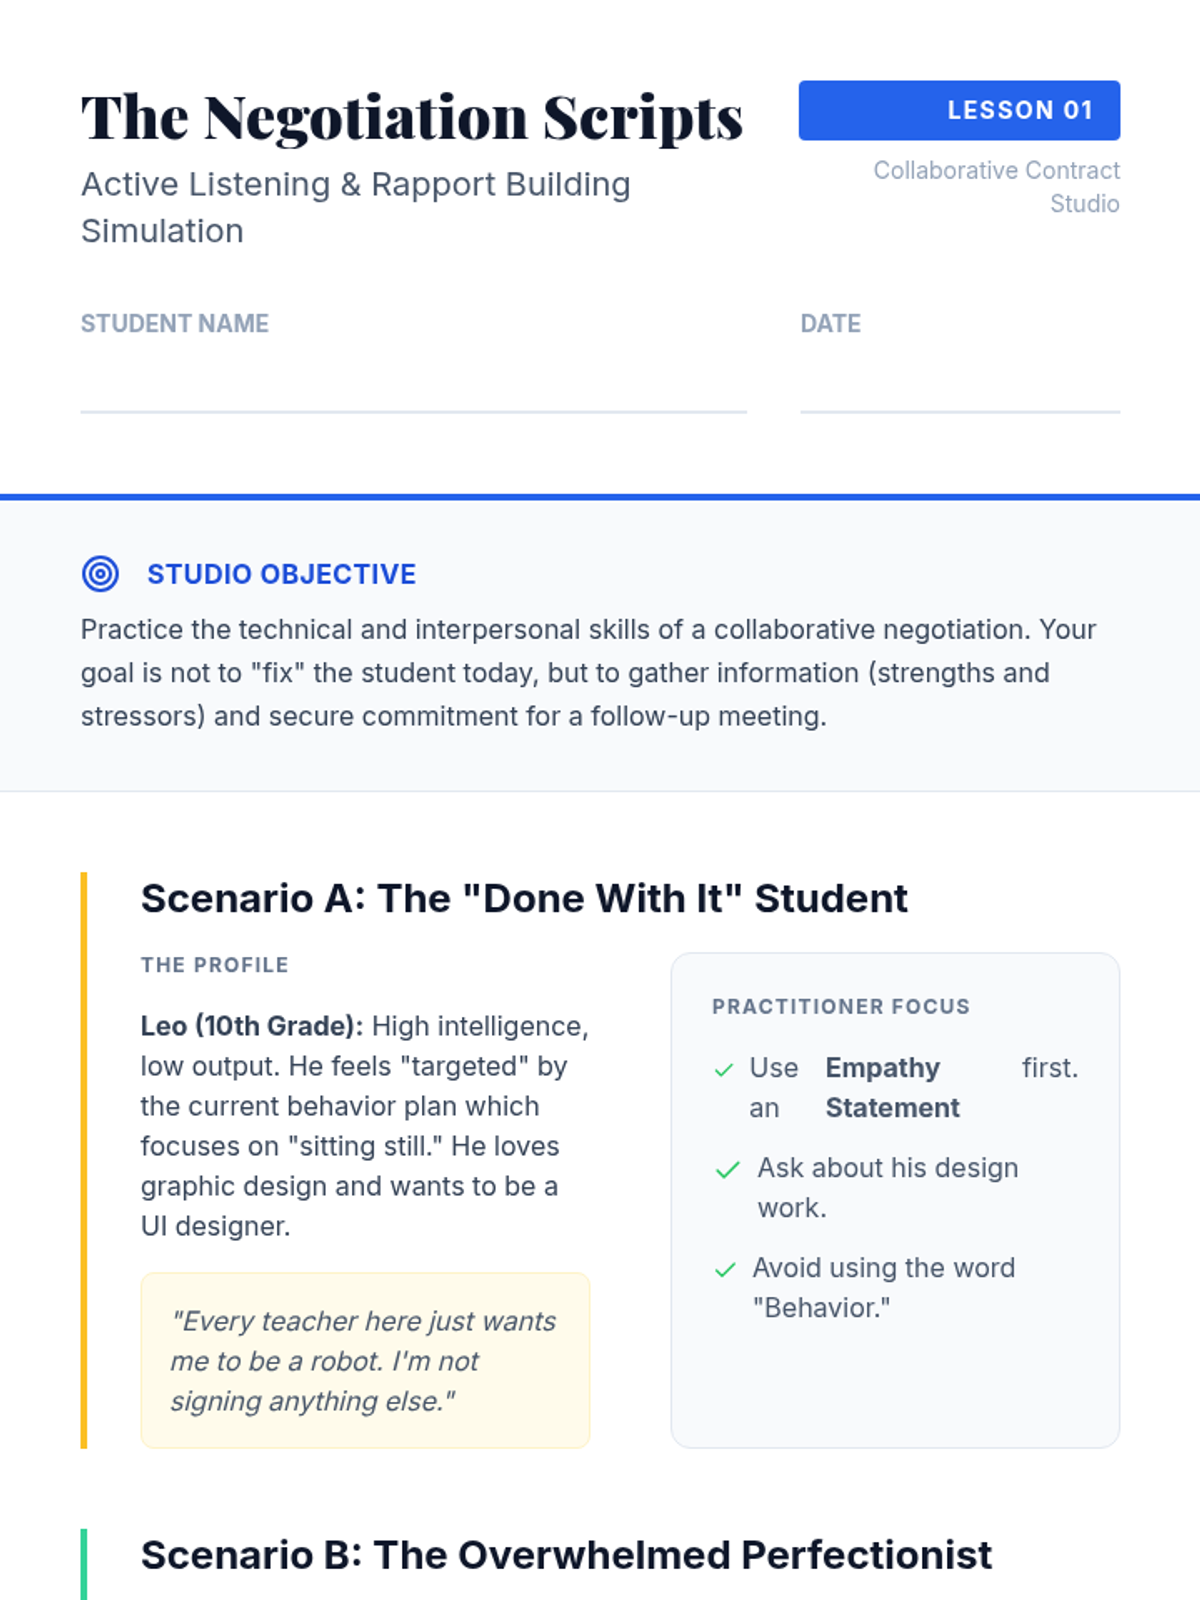
Task: Click the Scenario A heading
Action: point(524,898)
